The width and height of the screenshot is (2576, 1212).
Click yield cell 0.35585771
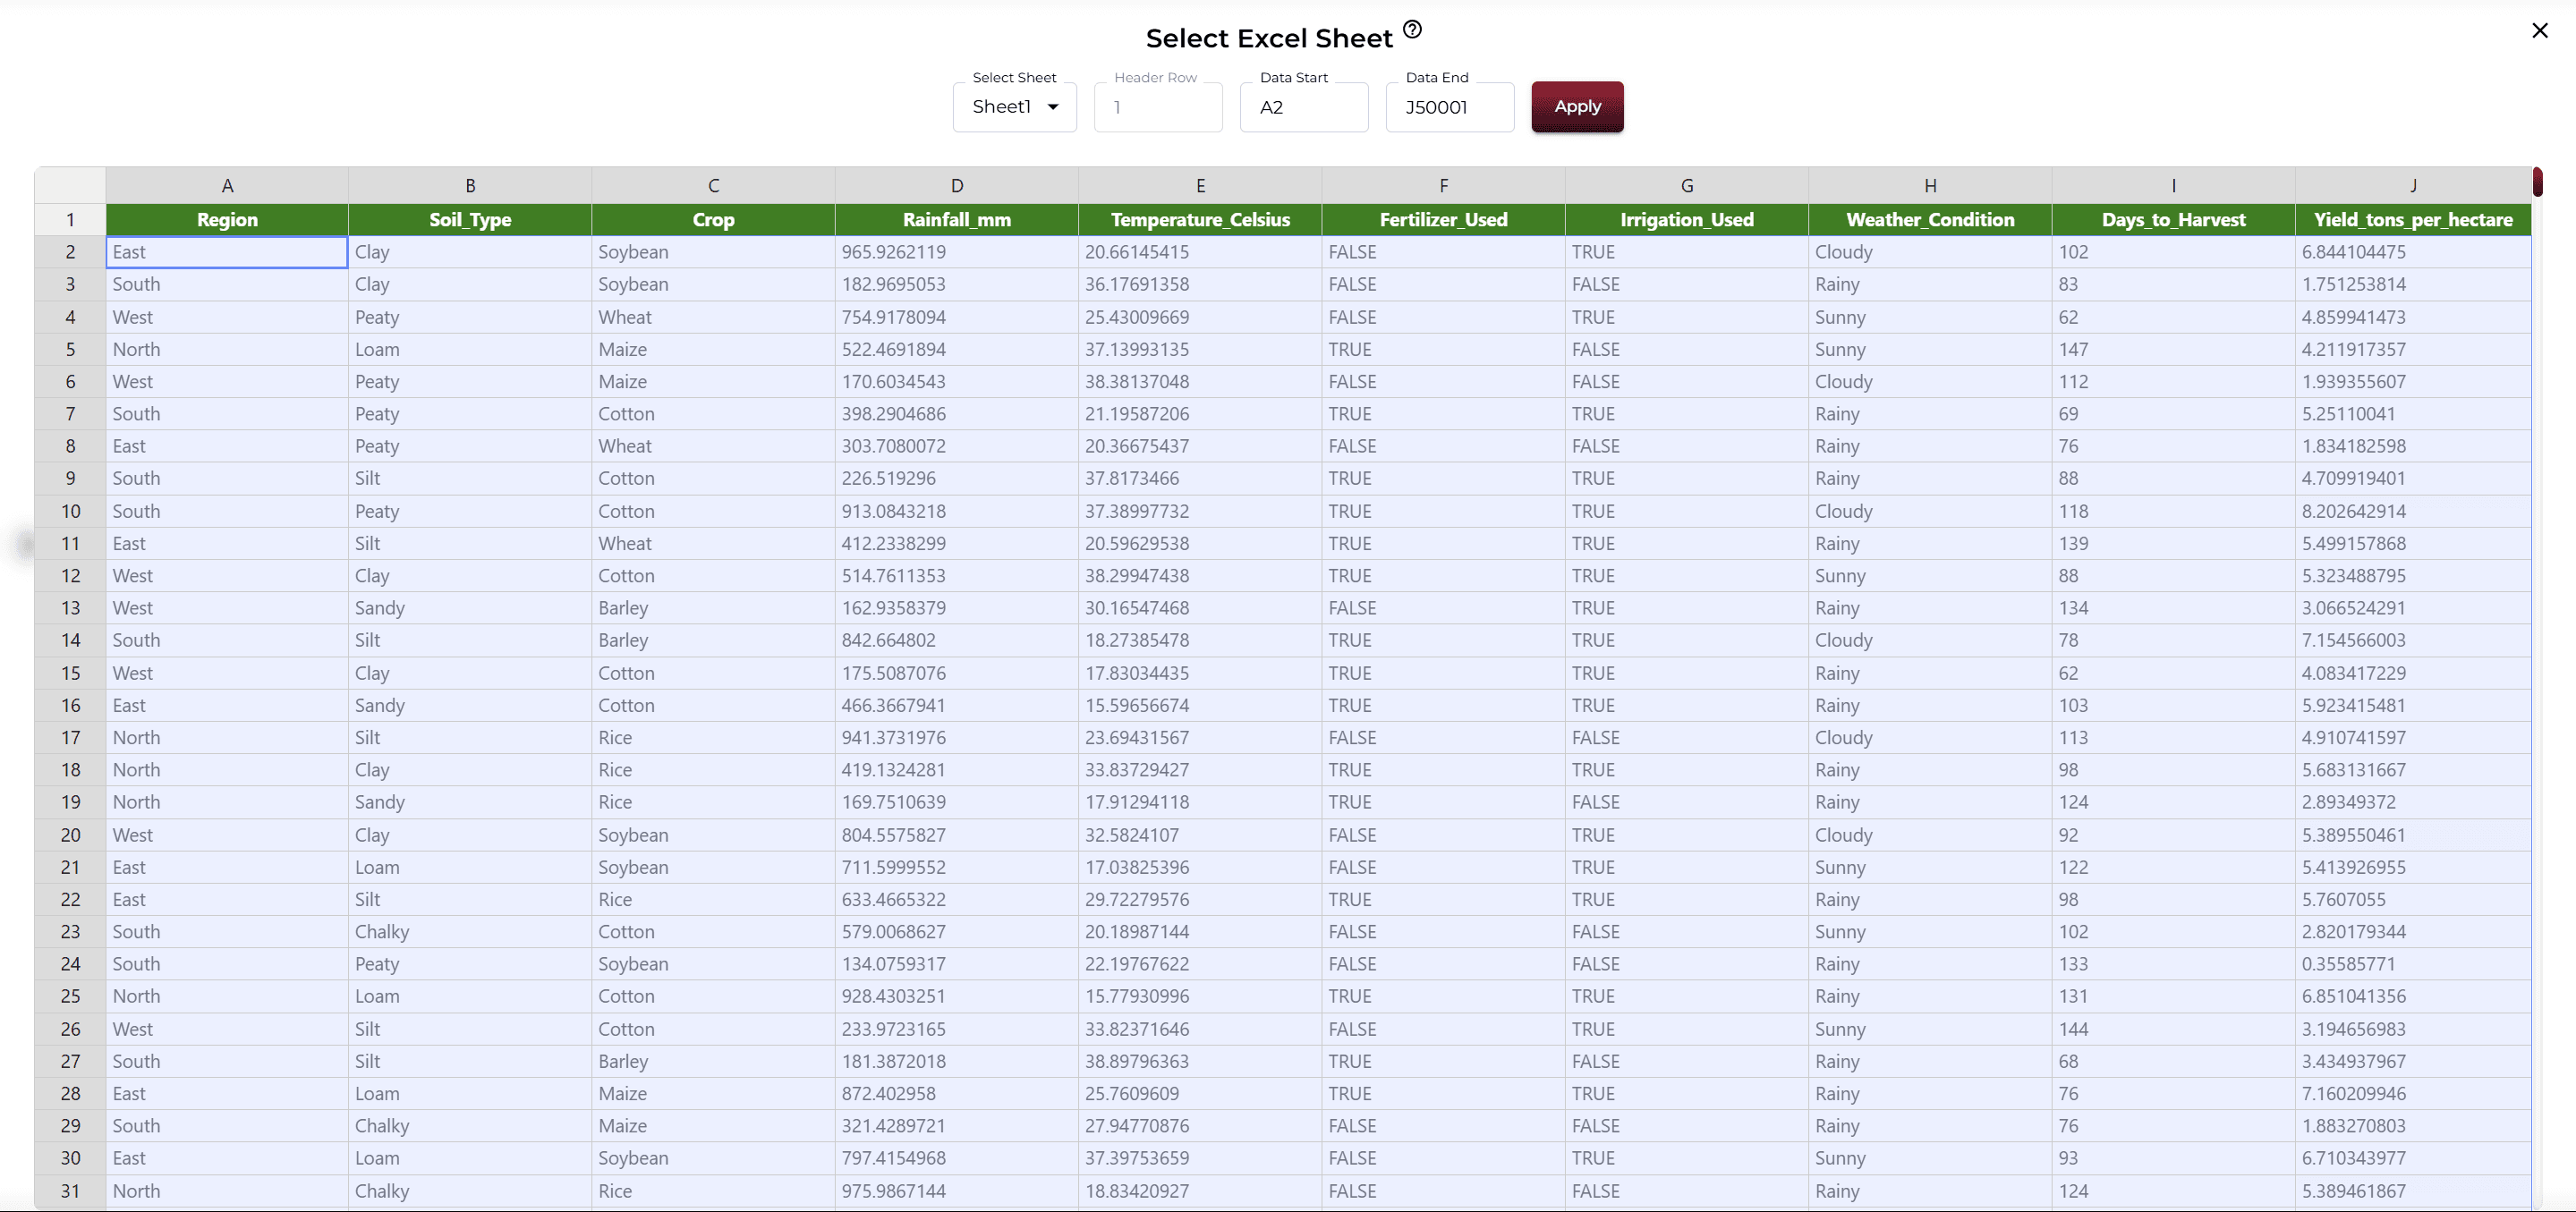[2413, 964]
